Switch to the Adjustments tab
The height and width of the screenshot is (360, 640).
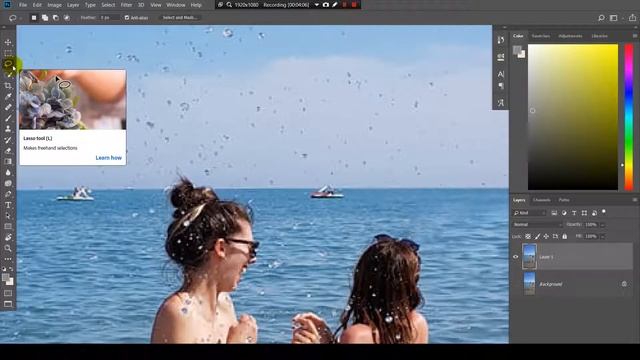coord(570,36)
